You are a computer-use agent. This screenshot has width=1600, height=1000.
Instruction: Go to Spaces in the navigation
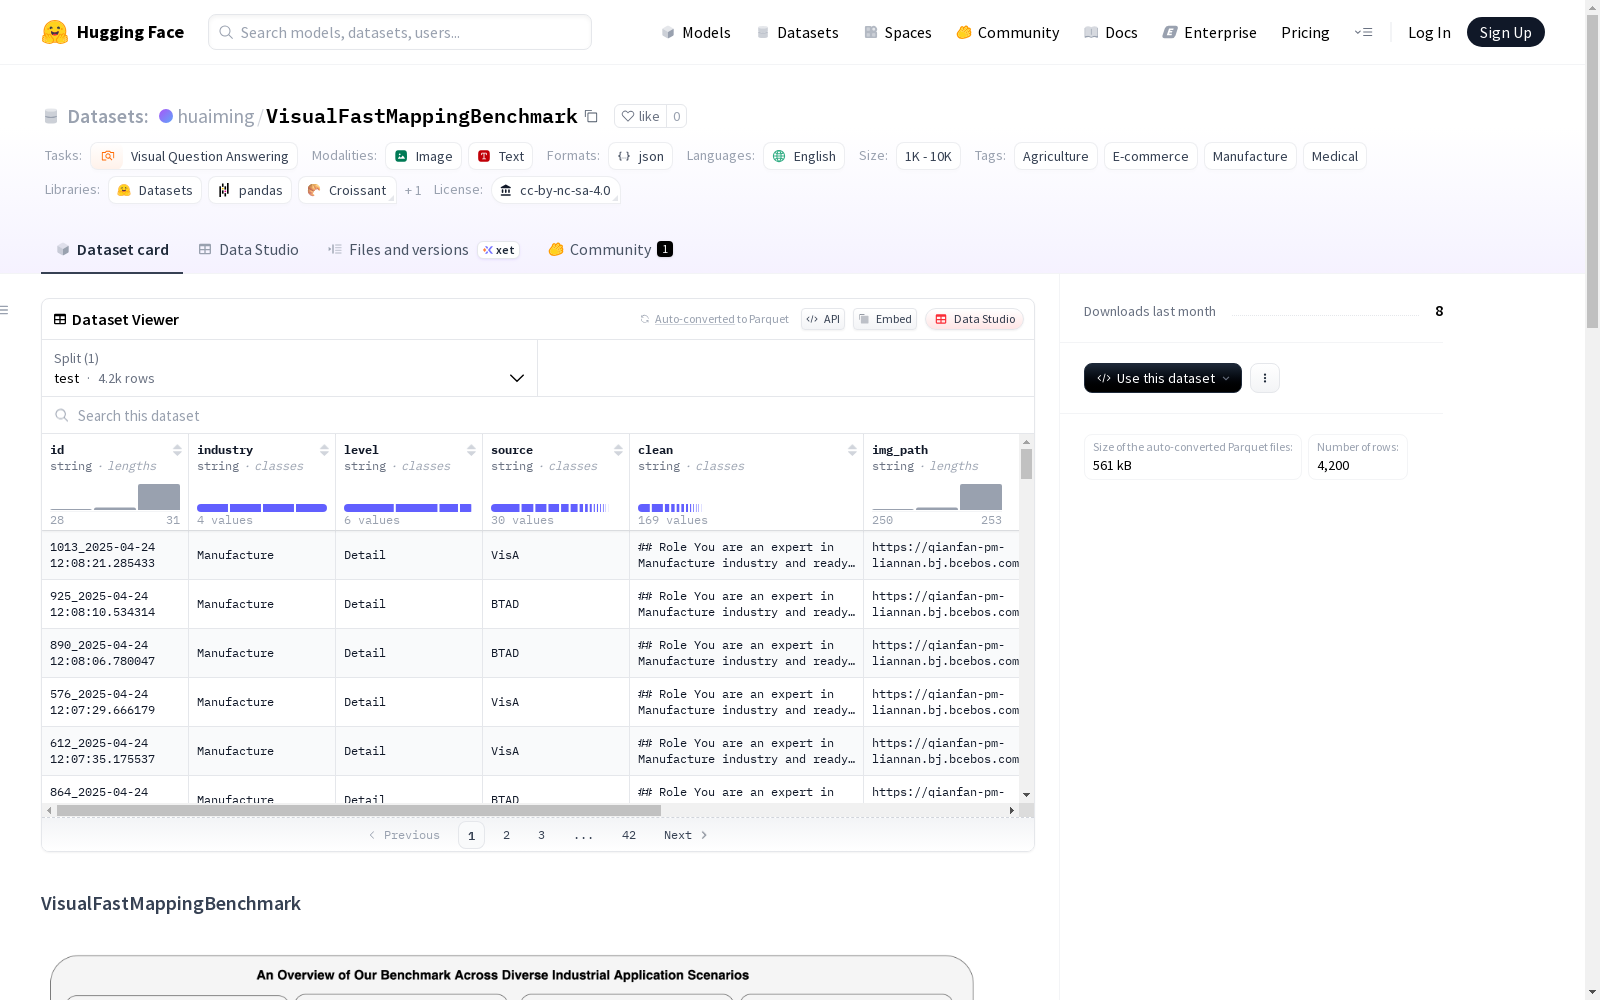[898, 32]
